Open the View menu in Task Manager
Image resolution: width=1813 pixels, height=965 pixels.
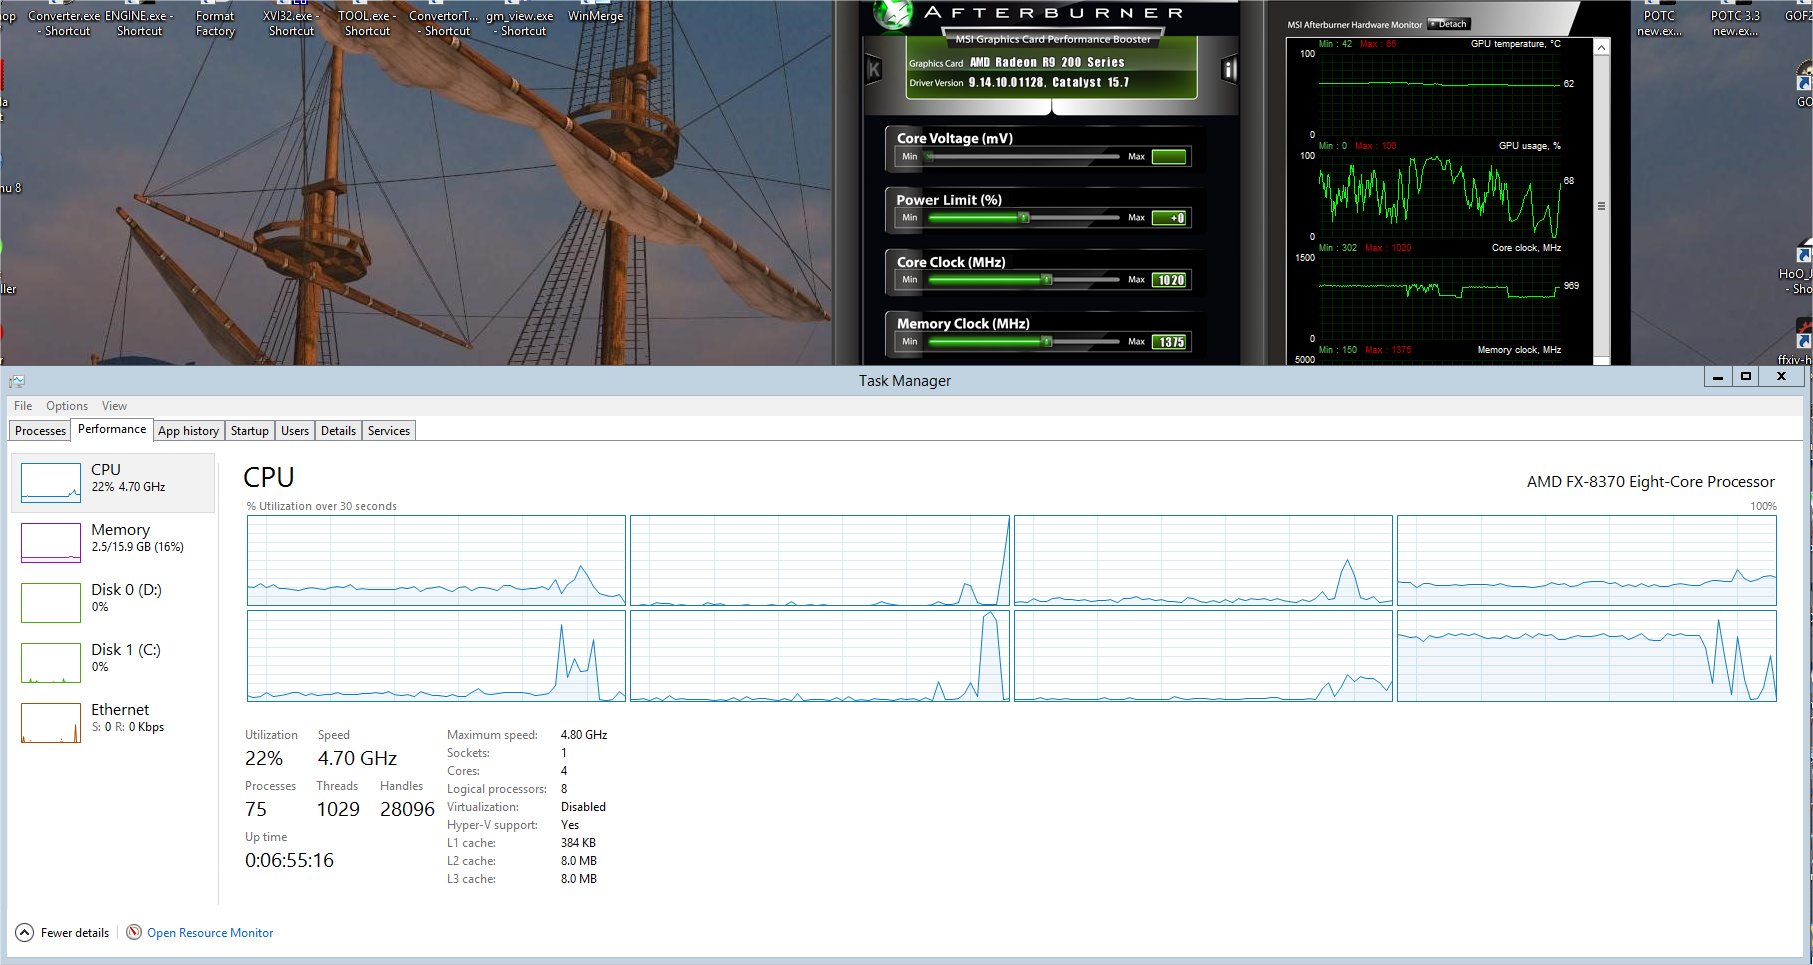[114, 406]
